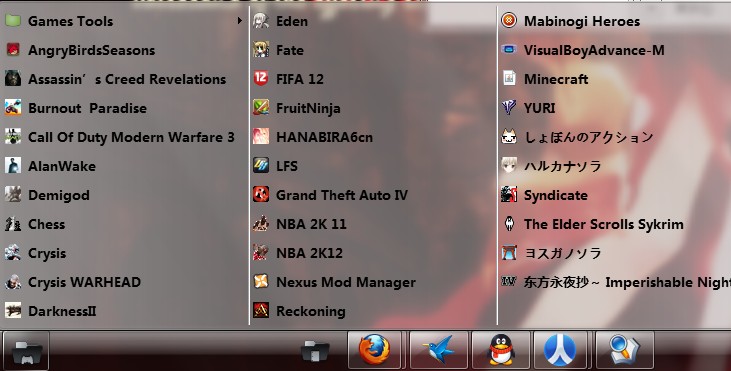Open the blue circular app on taskbar
Screen dimensions: 731x371
coord(560,350)
